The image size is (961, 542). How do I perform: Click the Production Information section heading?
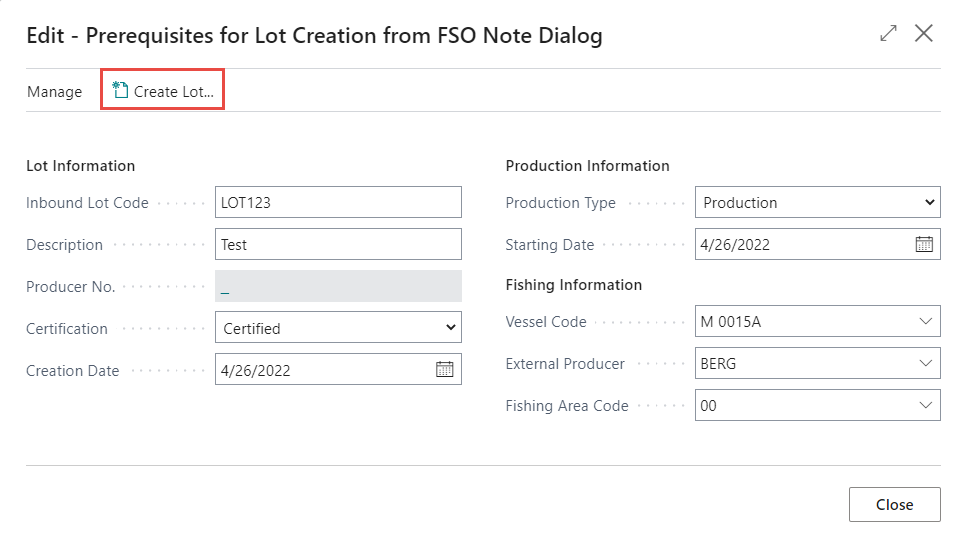pos(587,166)
